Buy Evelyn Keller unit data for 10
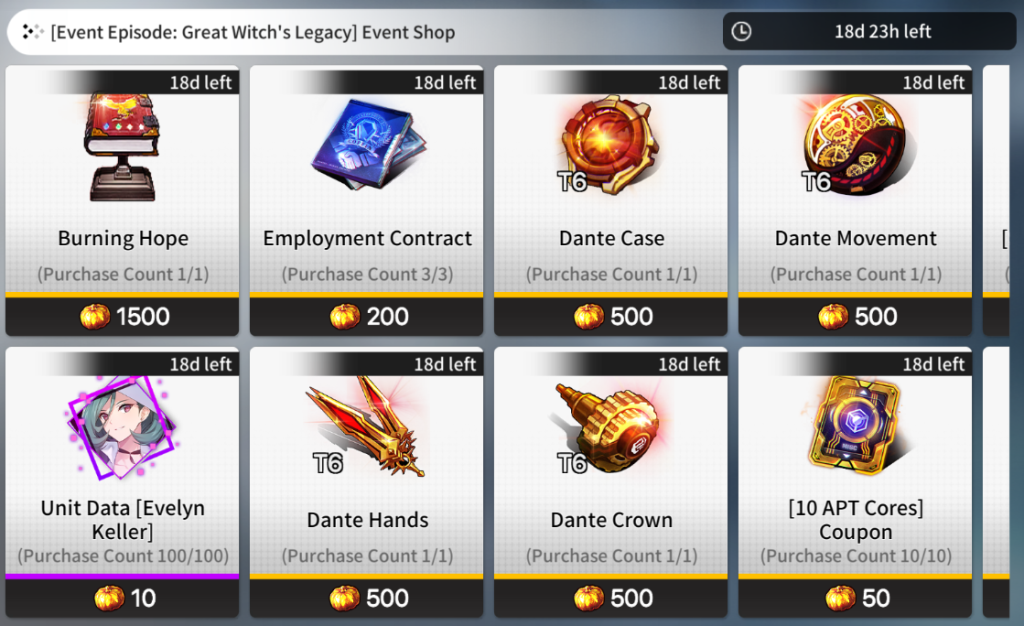 point(122,598)
